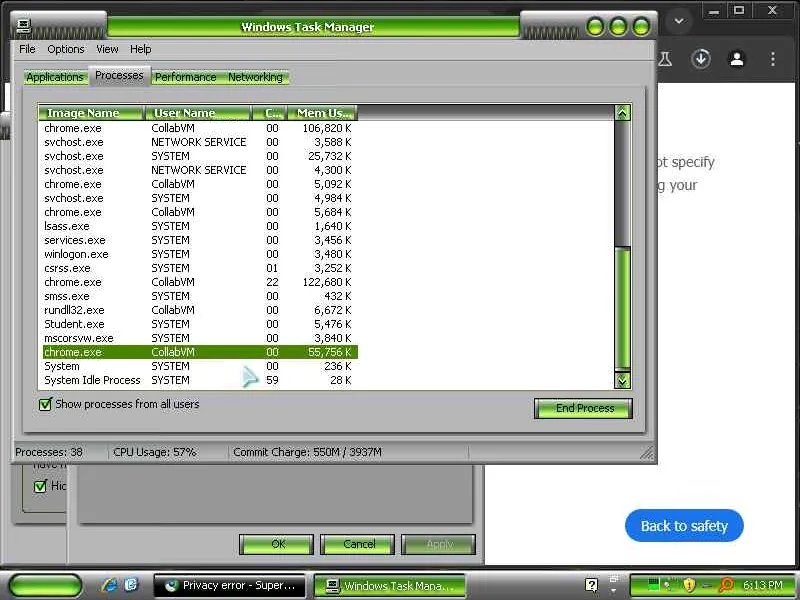The width and height of the screenshot is (800, 600).
Task: Sort by CPU column header
Action: pyautogui.click(x=269, y=113)
